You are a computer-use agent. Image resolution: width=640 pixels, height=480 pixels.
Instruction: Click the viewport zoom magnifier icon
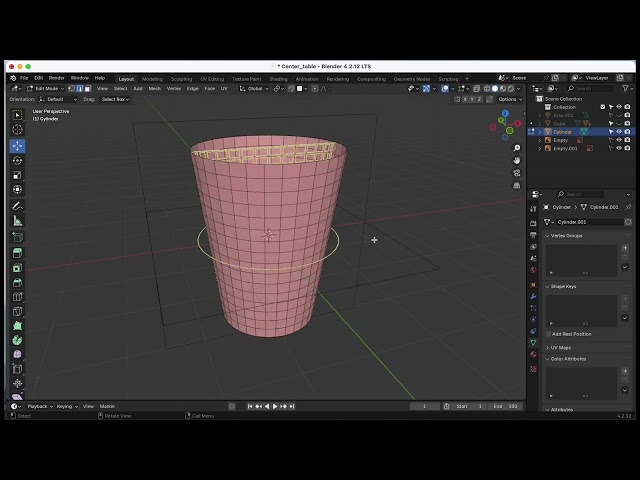(517, 148)
